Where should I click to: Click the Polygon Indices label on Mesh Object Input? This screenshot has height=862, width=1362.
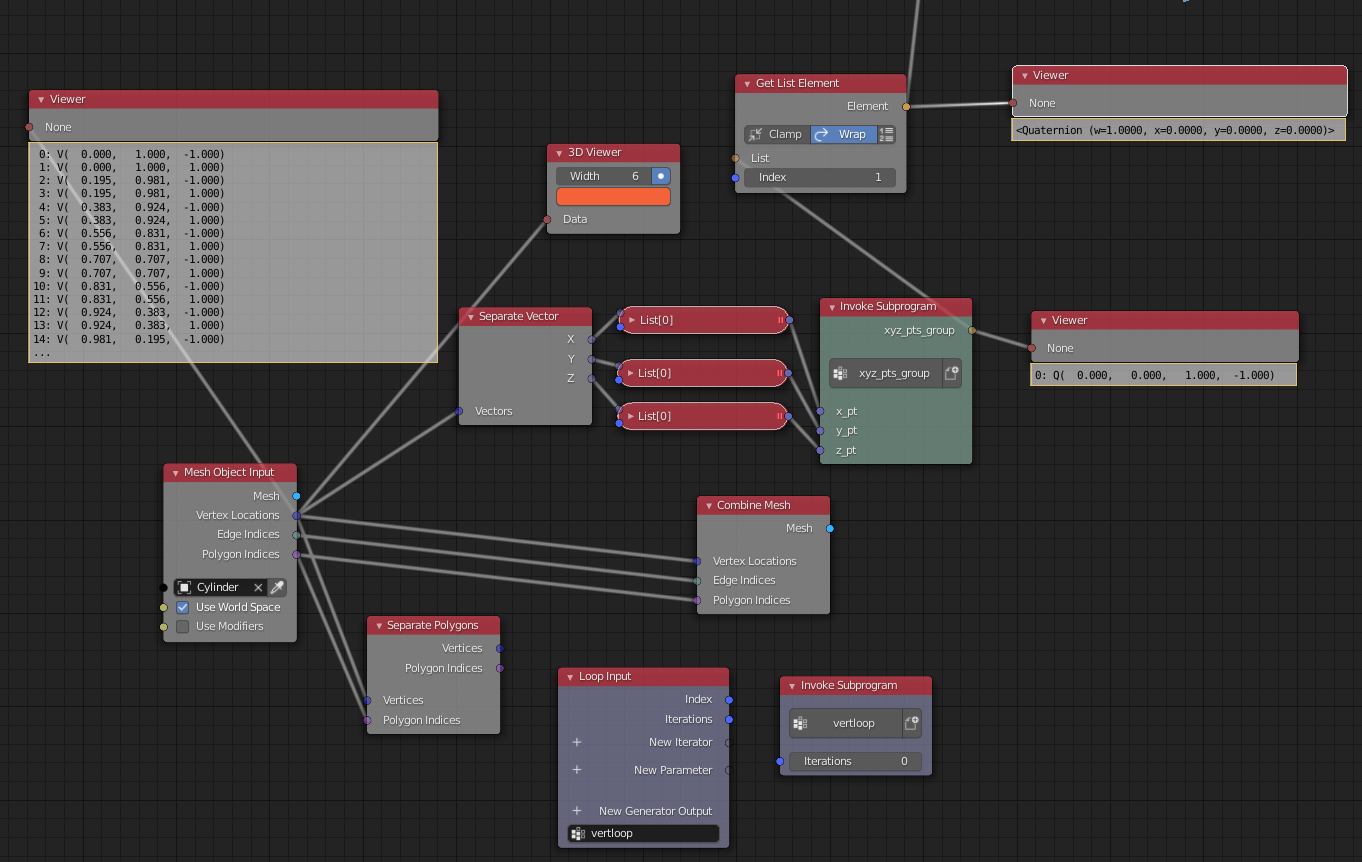click(241, 554)
